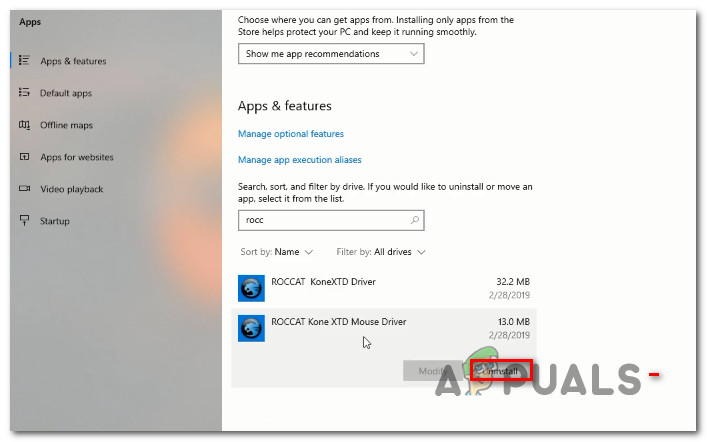This screenshot has height=442, width=707.
Task: Click the Uninstall button
Action: tap(501, 371)
